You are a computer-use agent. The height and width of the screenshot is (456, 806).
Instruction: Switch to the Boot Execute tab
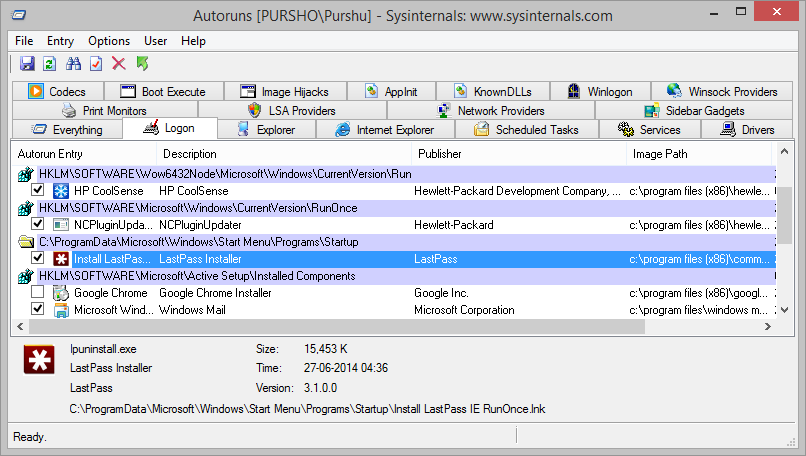(x=164, y=92)
